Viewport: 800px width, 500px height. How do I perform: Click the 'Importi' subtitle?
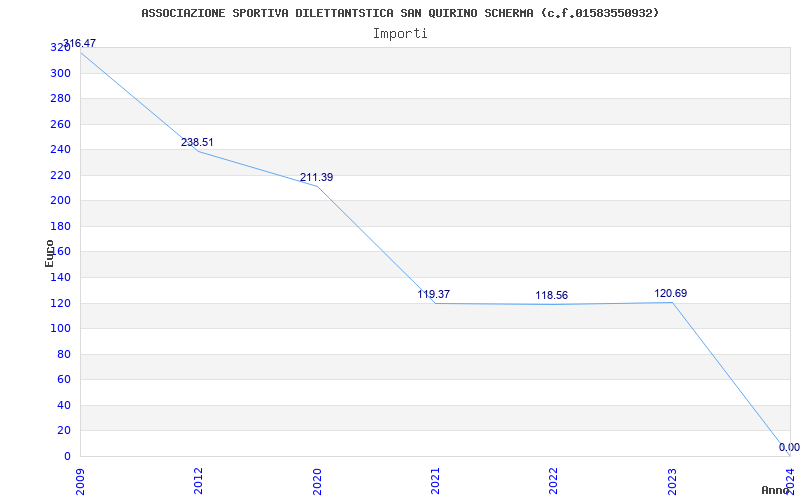[x=400, y=34]
